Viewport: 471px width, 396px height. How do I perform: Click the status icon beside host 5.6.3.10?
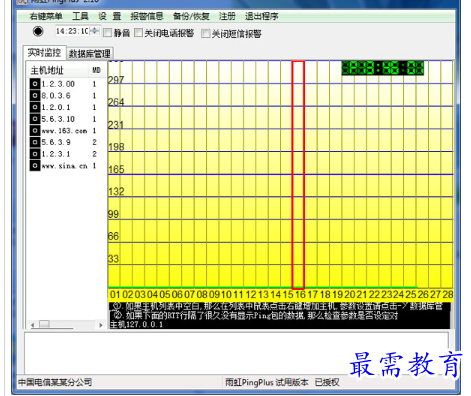pos(35,119)
